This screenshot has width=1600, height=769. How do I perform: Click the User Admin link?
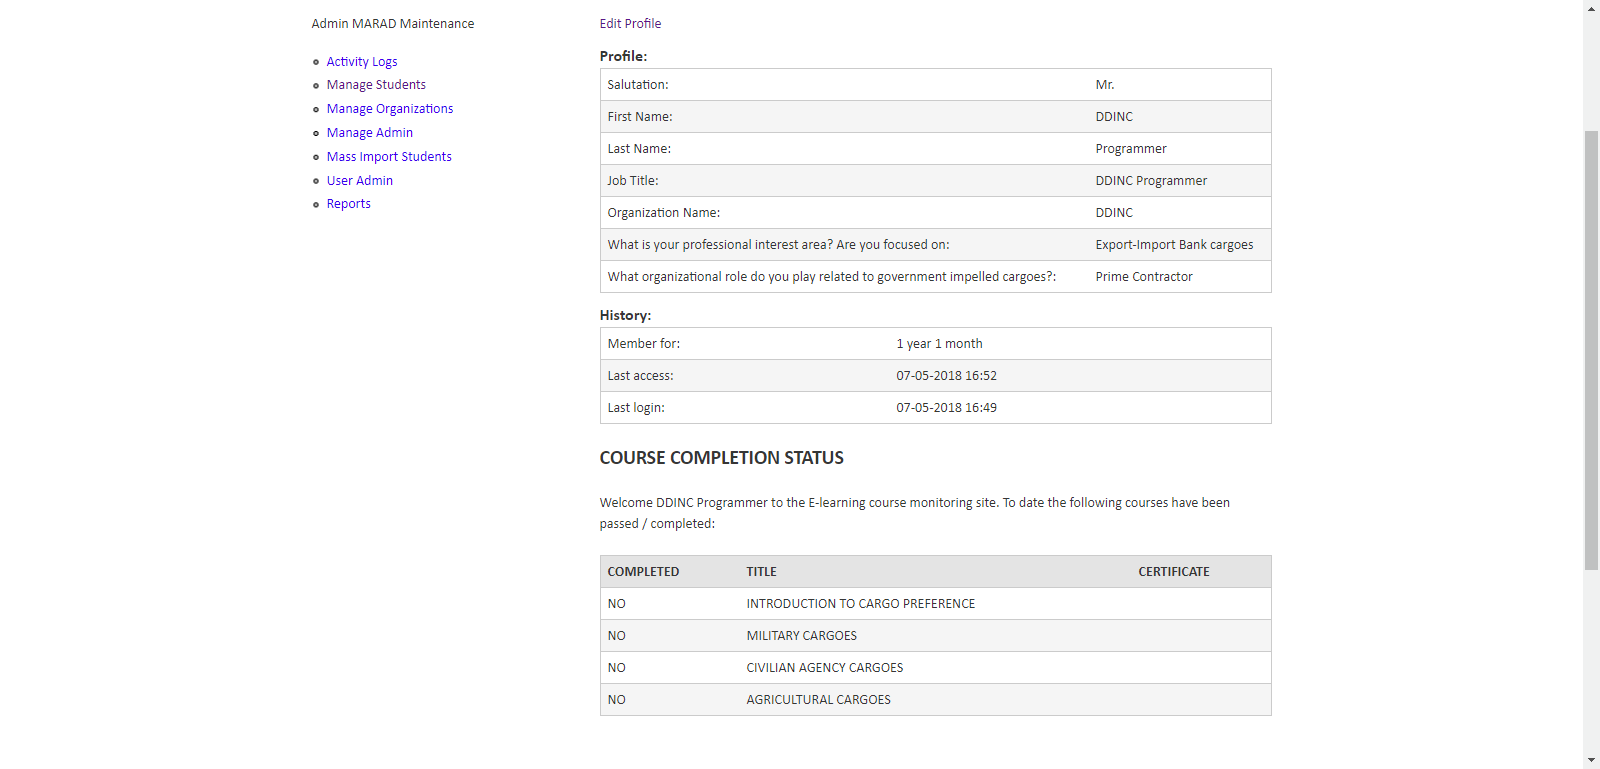point(359,181)
